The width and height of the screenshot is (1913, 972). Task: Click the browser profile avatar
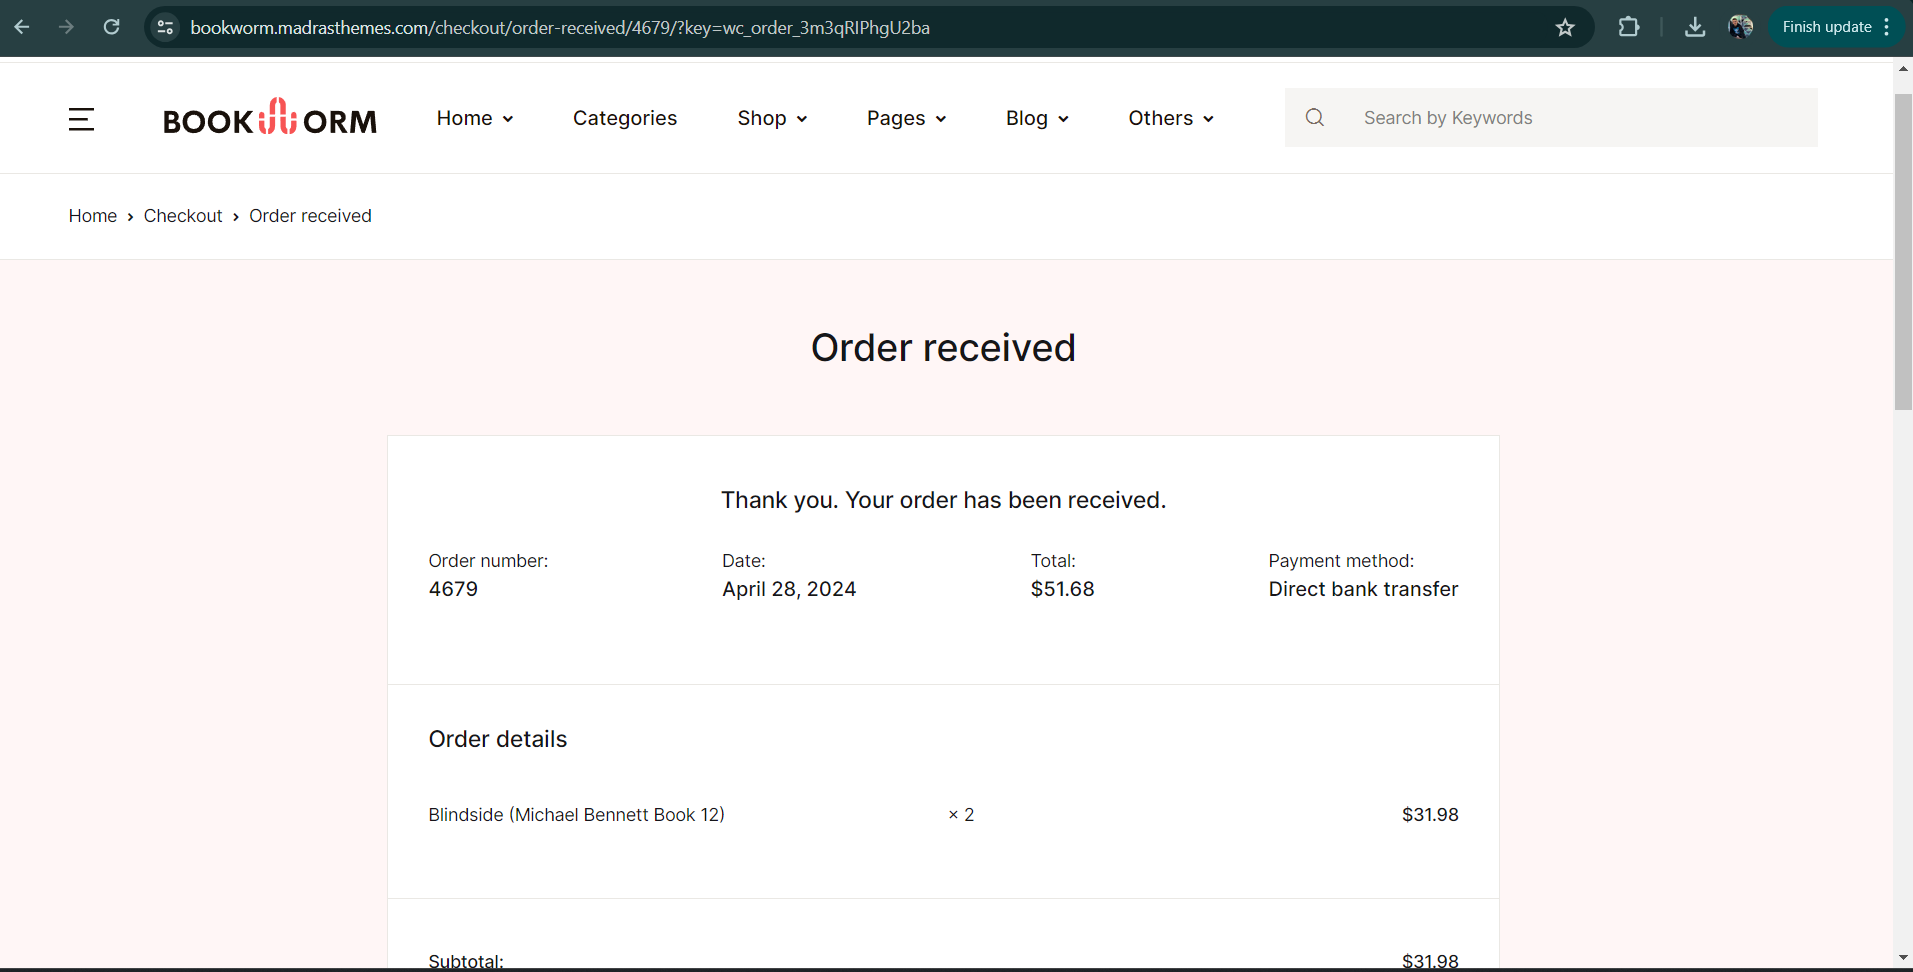(1741, 27)
